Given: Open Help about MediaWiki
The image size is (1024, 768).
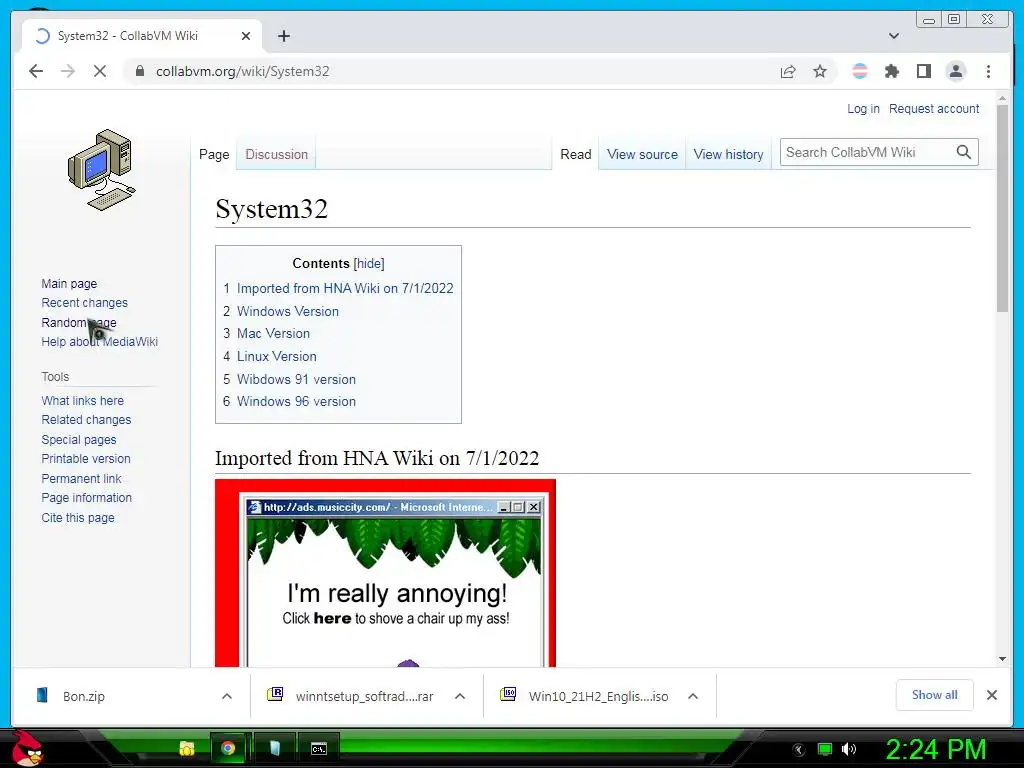Looking at the screenshot, I should [x=99, y=342].
